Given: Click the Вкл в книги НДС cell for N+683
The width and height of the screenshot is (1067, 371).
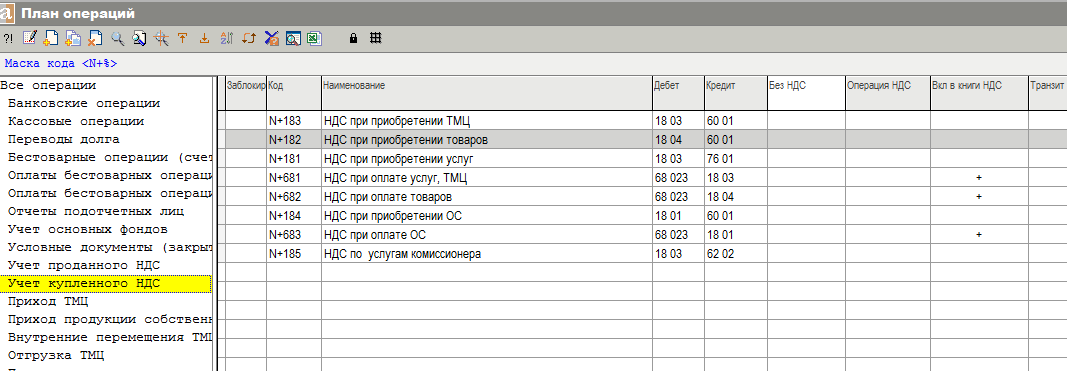Looking at the screenshot, I should coord(979,234).
